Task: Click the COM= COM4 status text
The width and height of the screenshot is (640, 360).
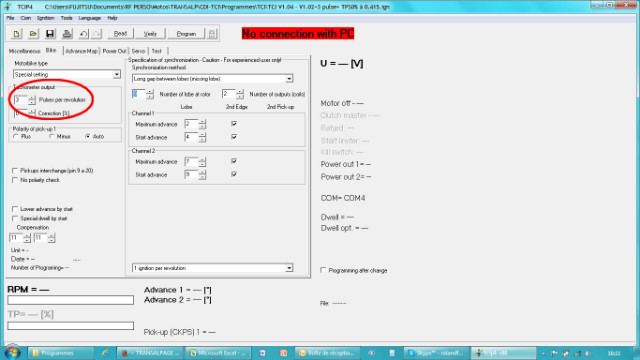Action: [x=343, y=198]
